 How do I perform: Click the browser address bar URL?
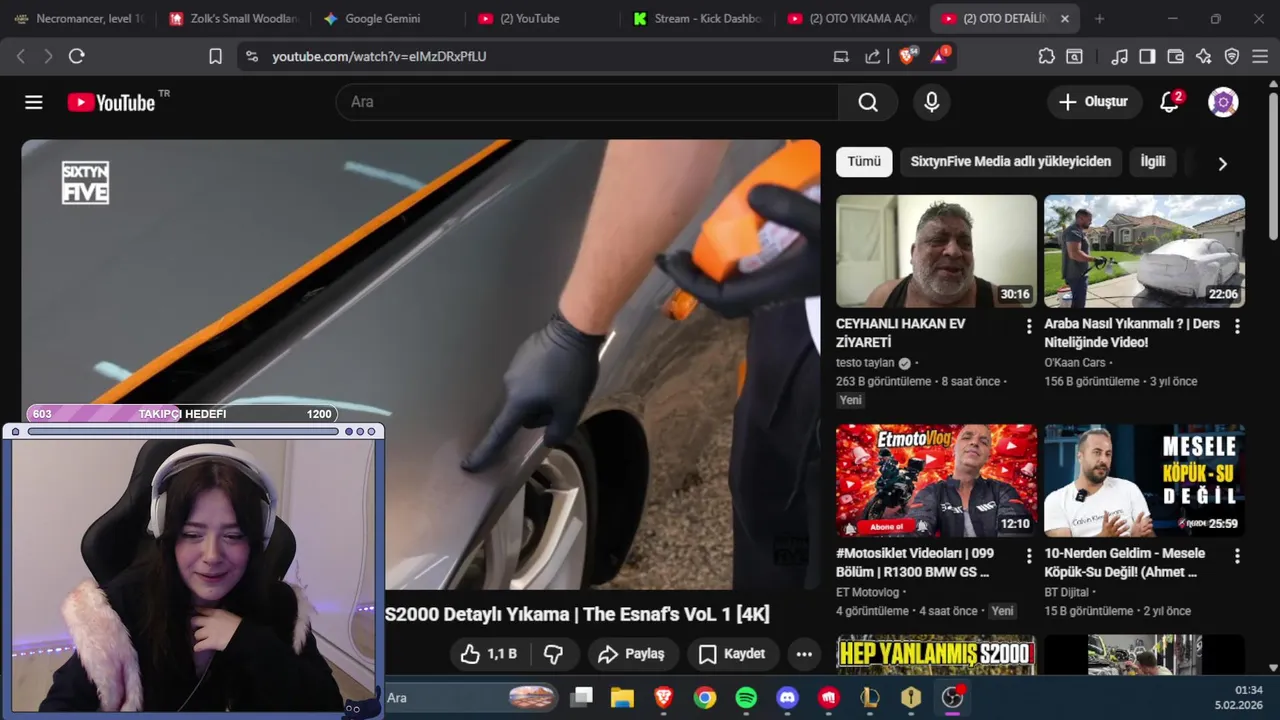tap(379, 57)
